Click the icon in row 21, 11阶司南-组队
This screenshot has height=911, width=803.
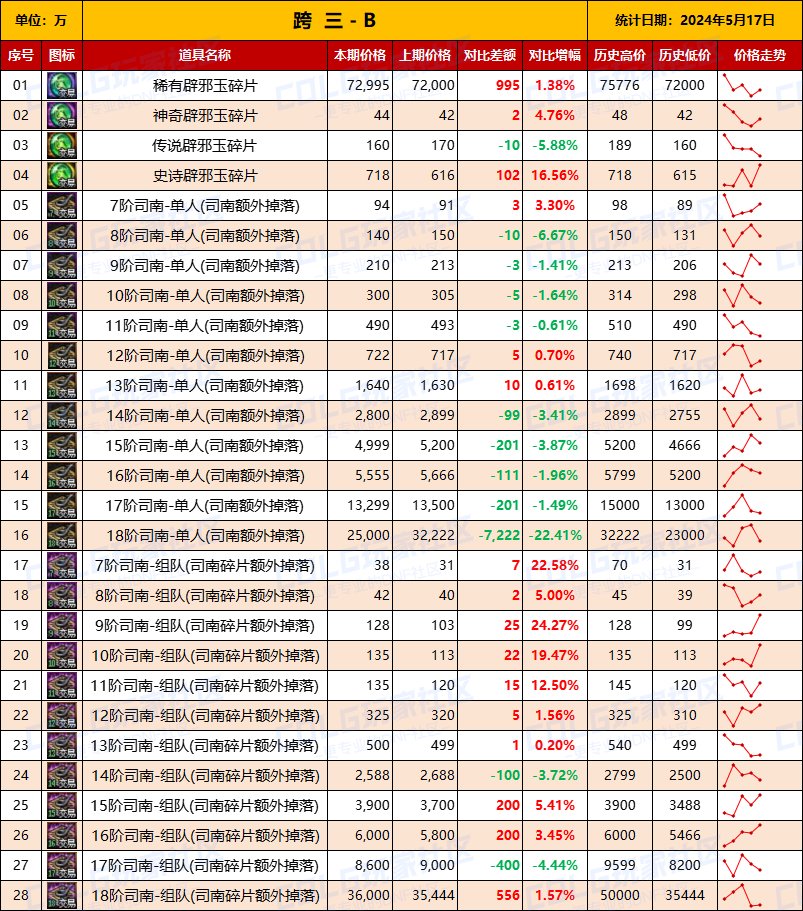pyautogui.click(x=62, y=686)
